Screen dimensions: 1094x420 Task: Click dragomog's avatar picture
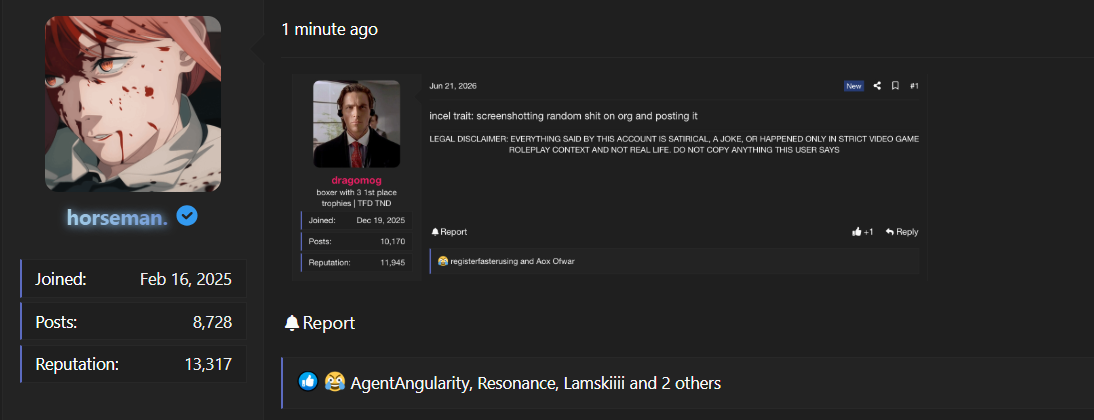(x=357, y=124)
